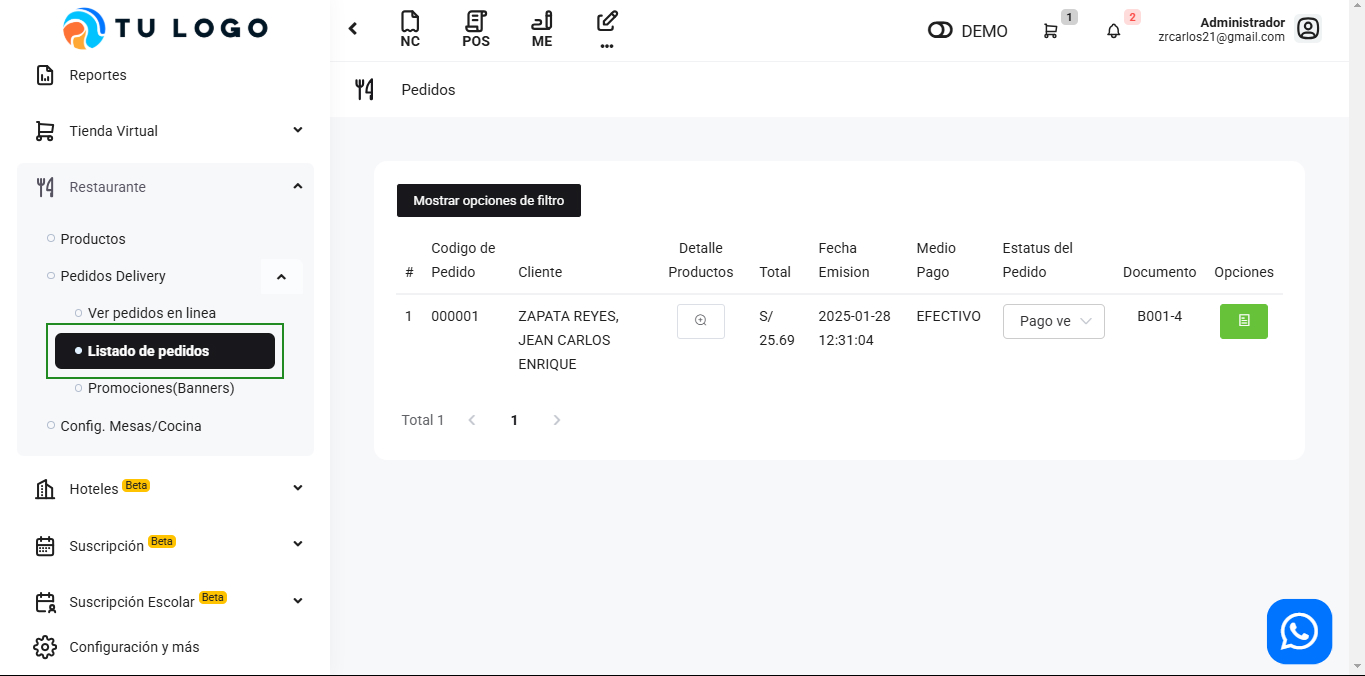
Task: Toggle the DEMO mode switch
Action: [940, 31]
